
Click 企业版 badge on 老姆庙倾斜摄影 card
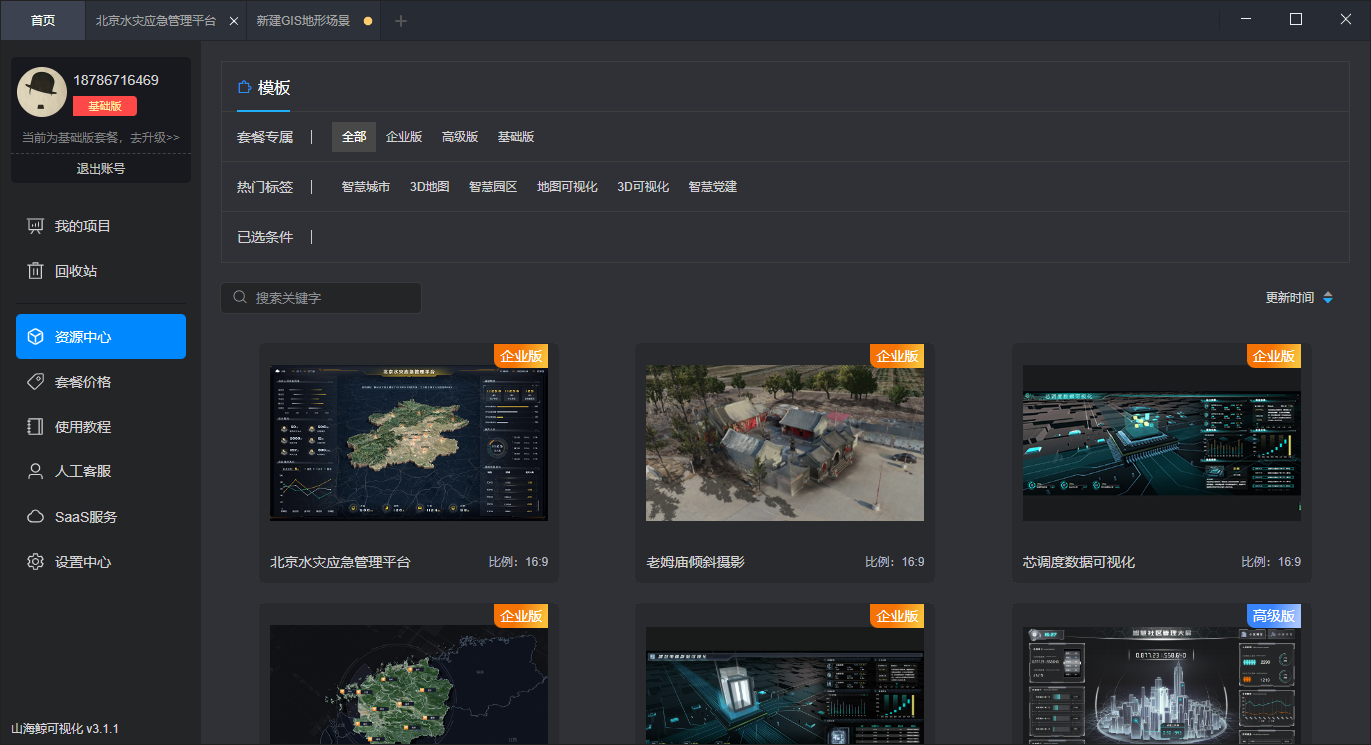[x=897, y=356]
